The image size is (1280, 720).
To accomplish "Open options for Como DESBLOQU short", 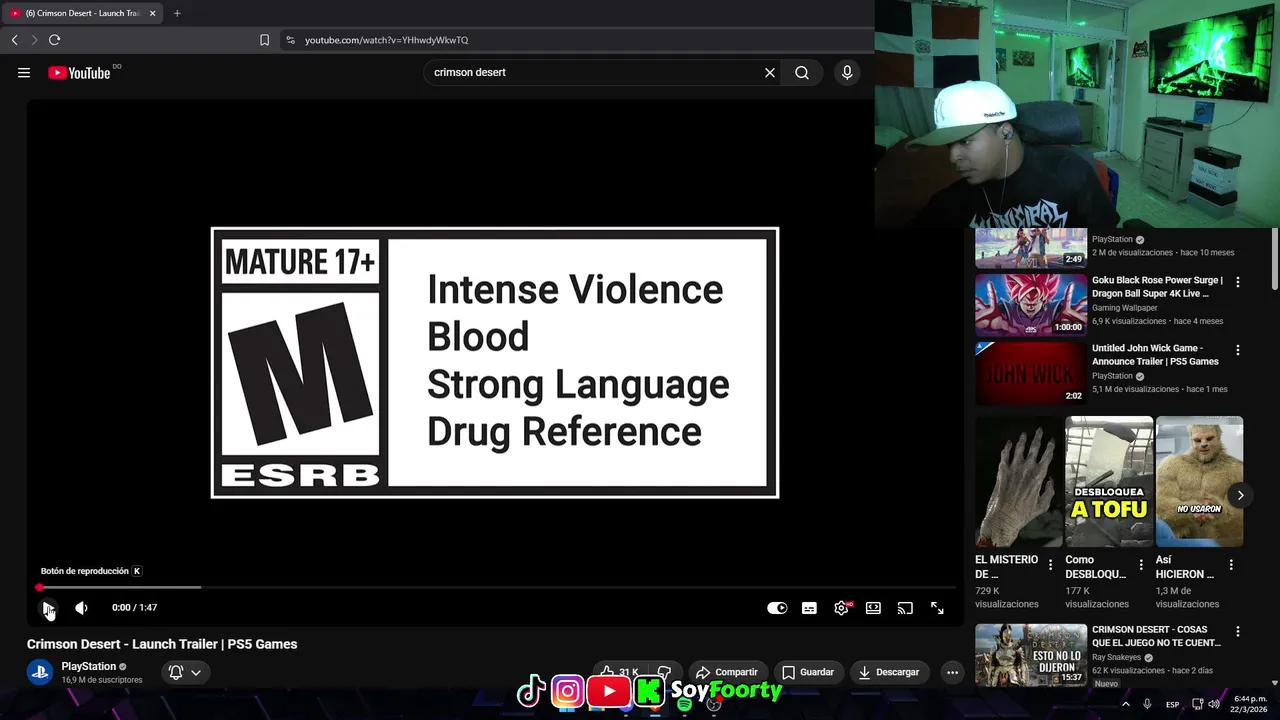I will coord(1140,565).
